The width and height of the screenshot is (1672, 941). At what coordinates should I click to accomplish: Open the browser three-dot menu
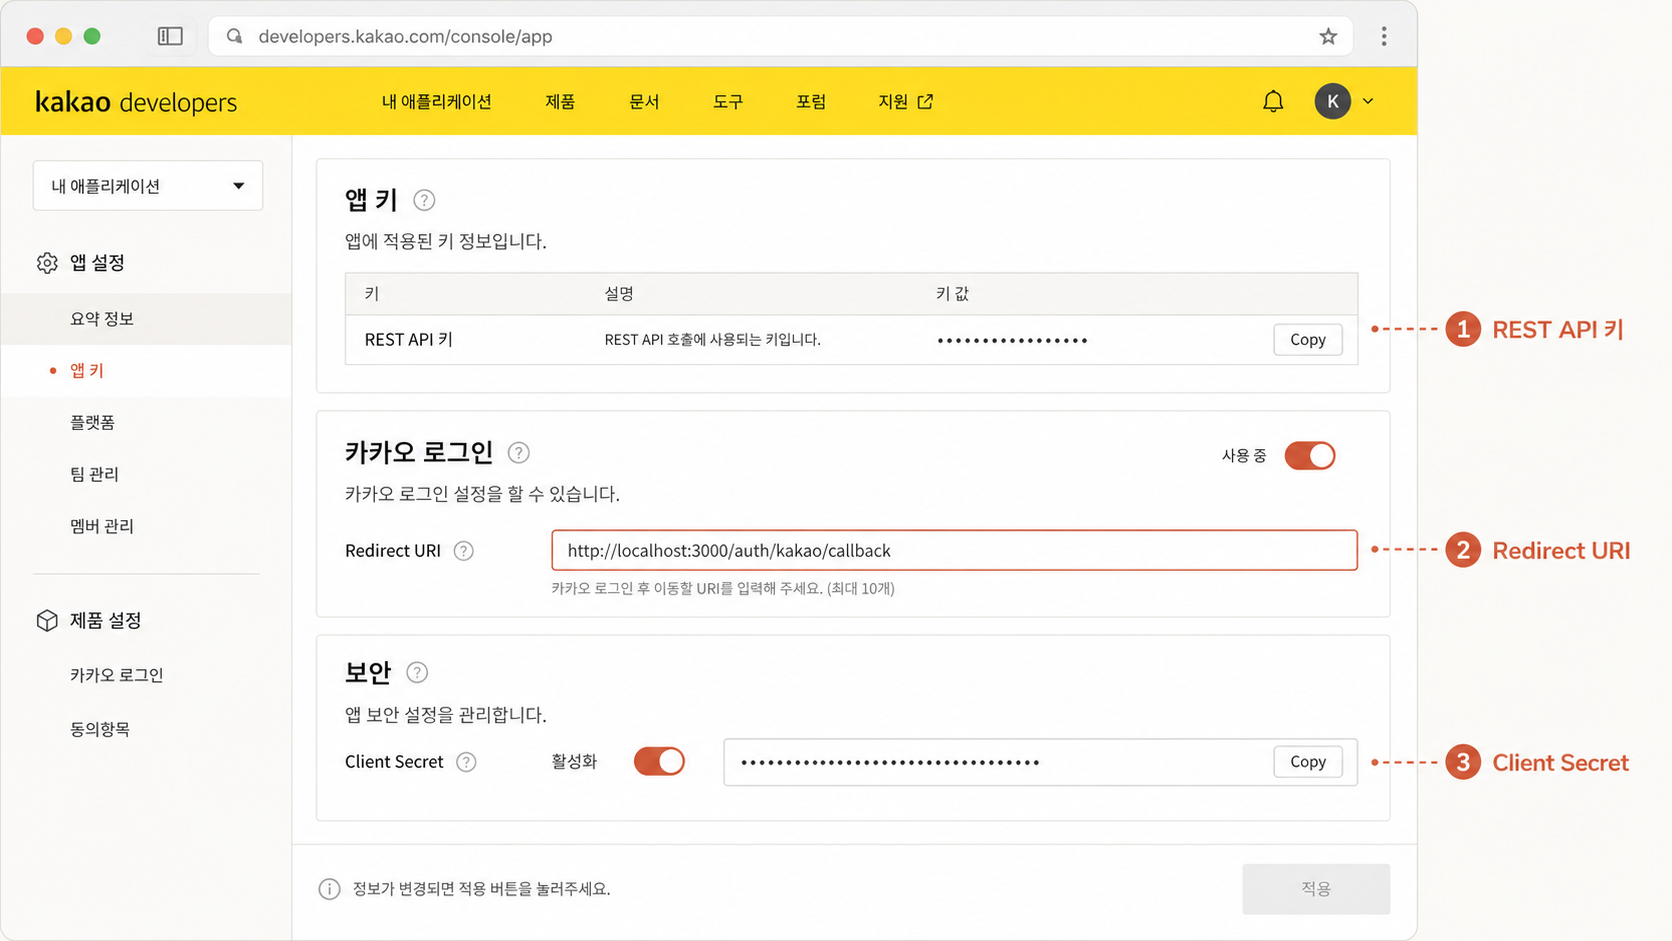[x=1384, y=36]
